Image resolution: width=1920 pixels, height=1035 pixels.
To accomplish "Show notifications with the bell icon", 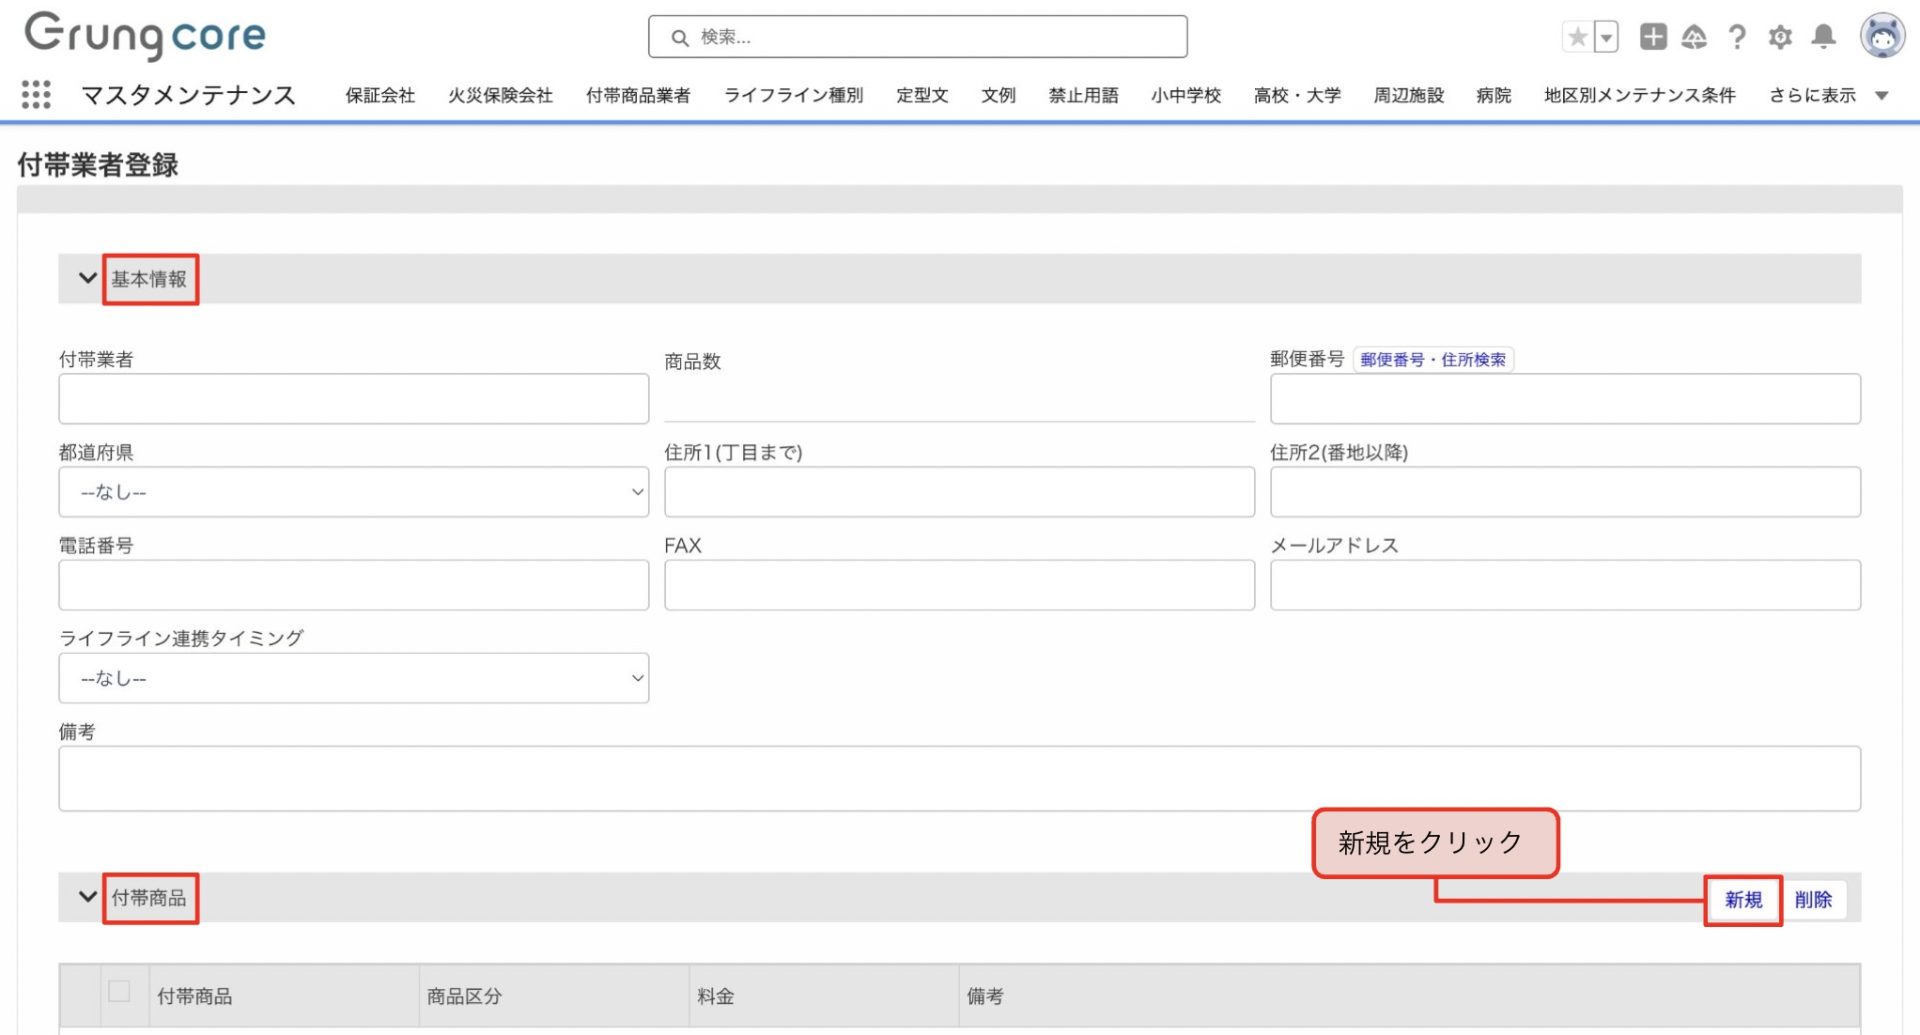I will click(1823, 37).
